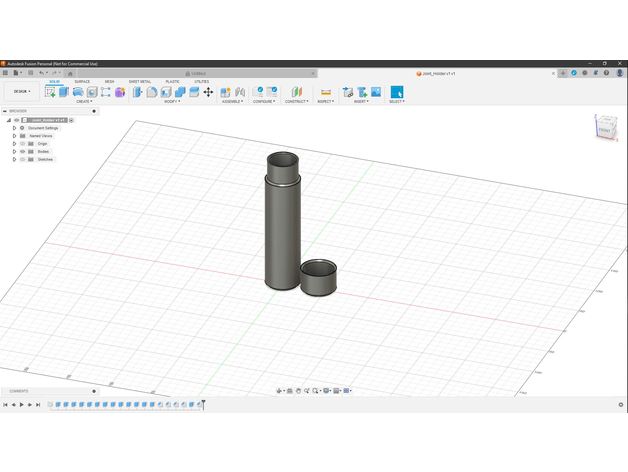Click the Select tool icon
Viewport: 628px width, 472px height.
click(396, 92)
